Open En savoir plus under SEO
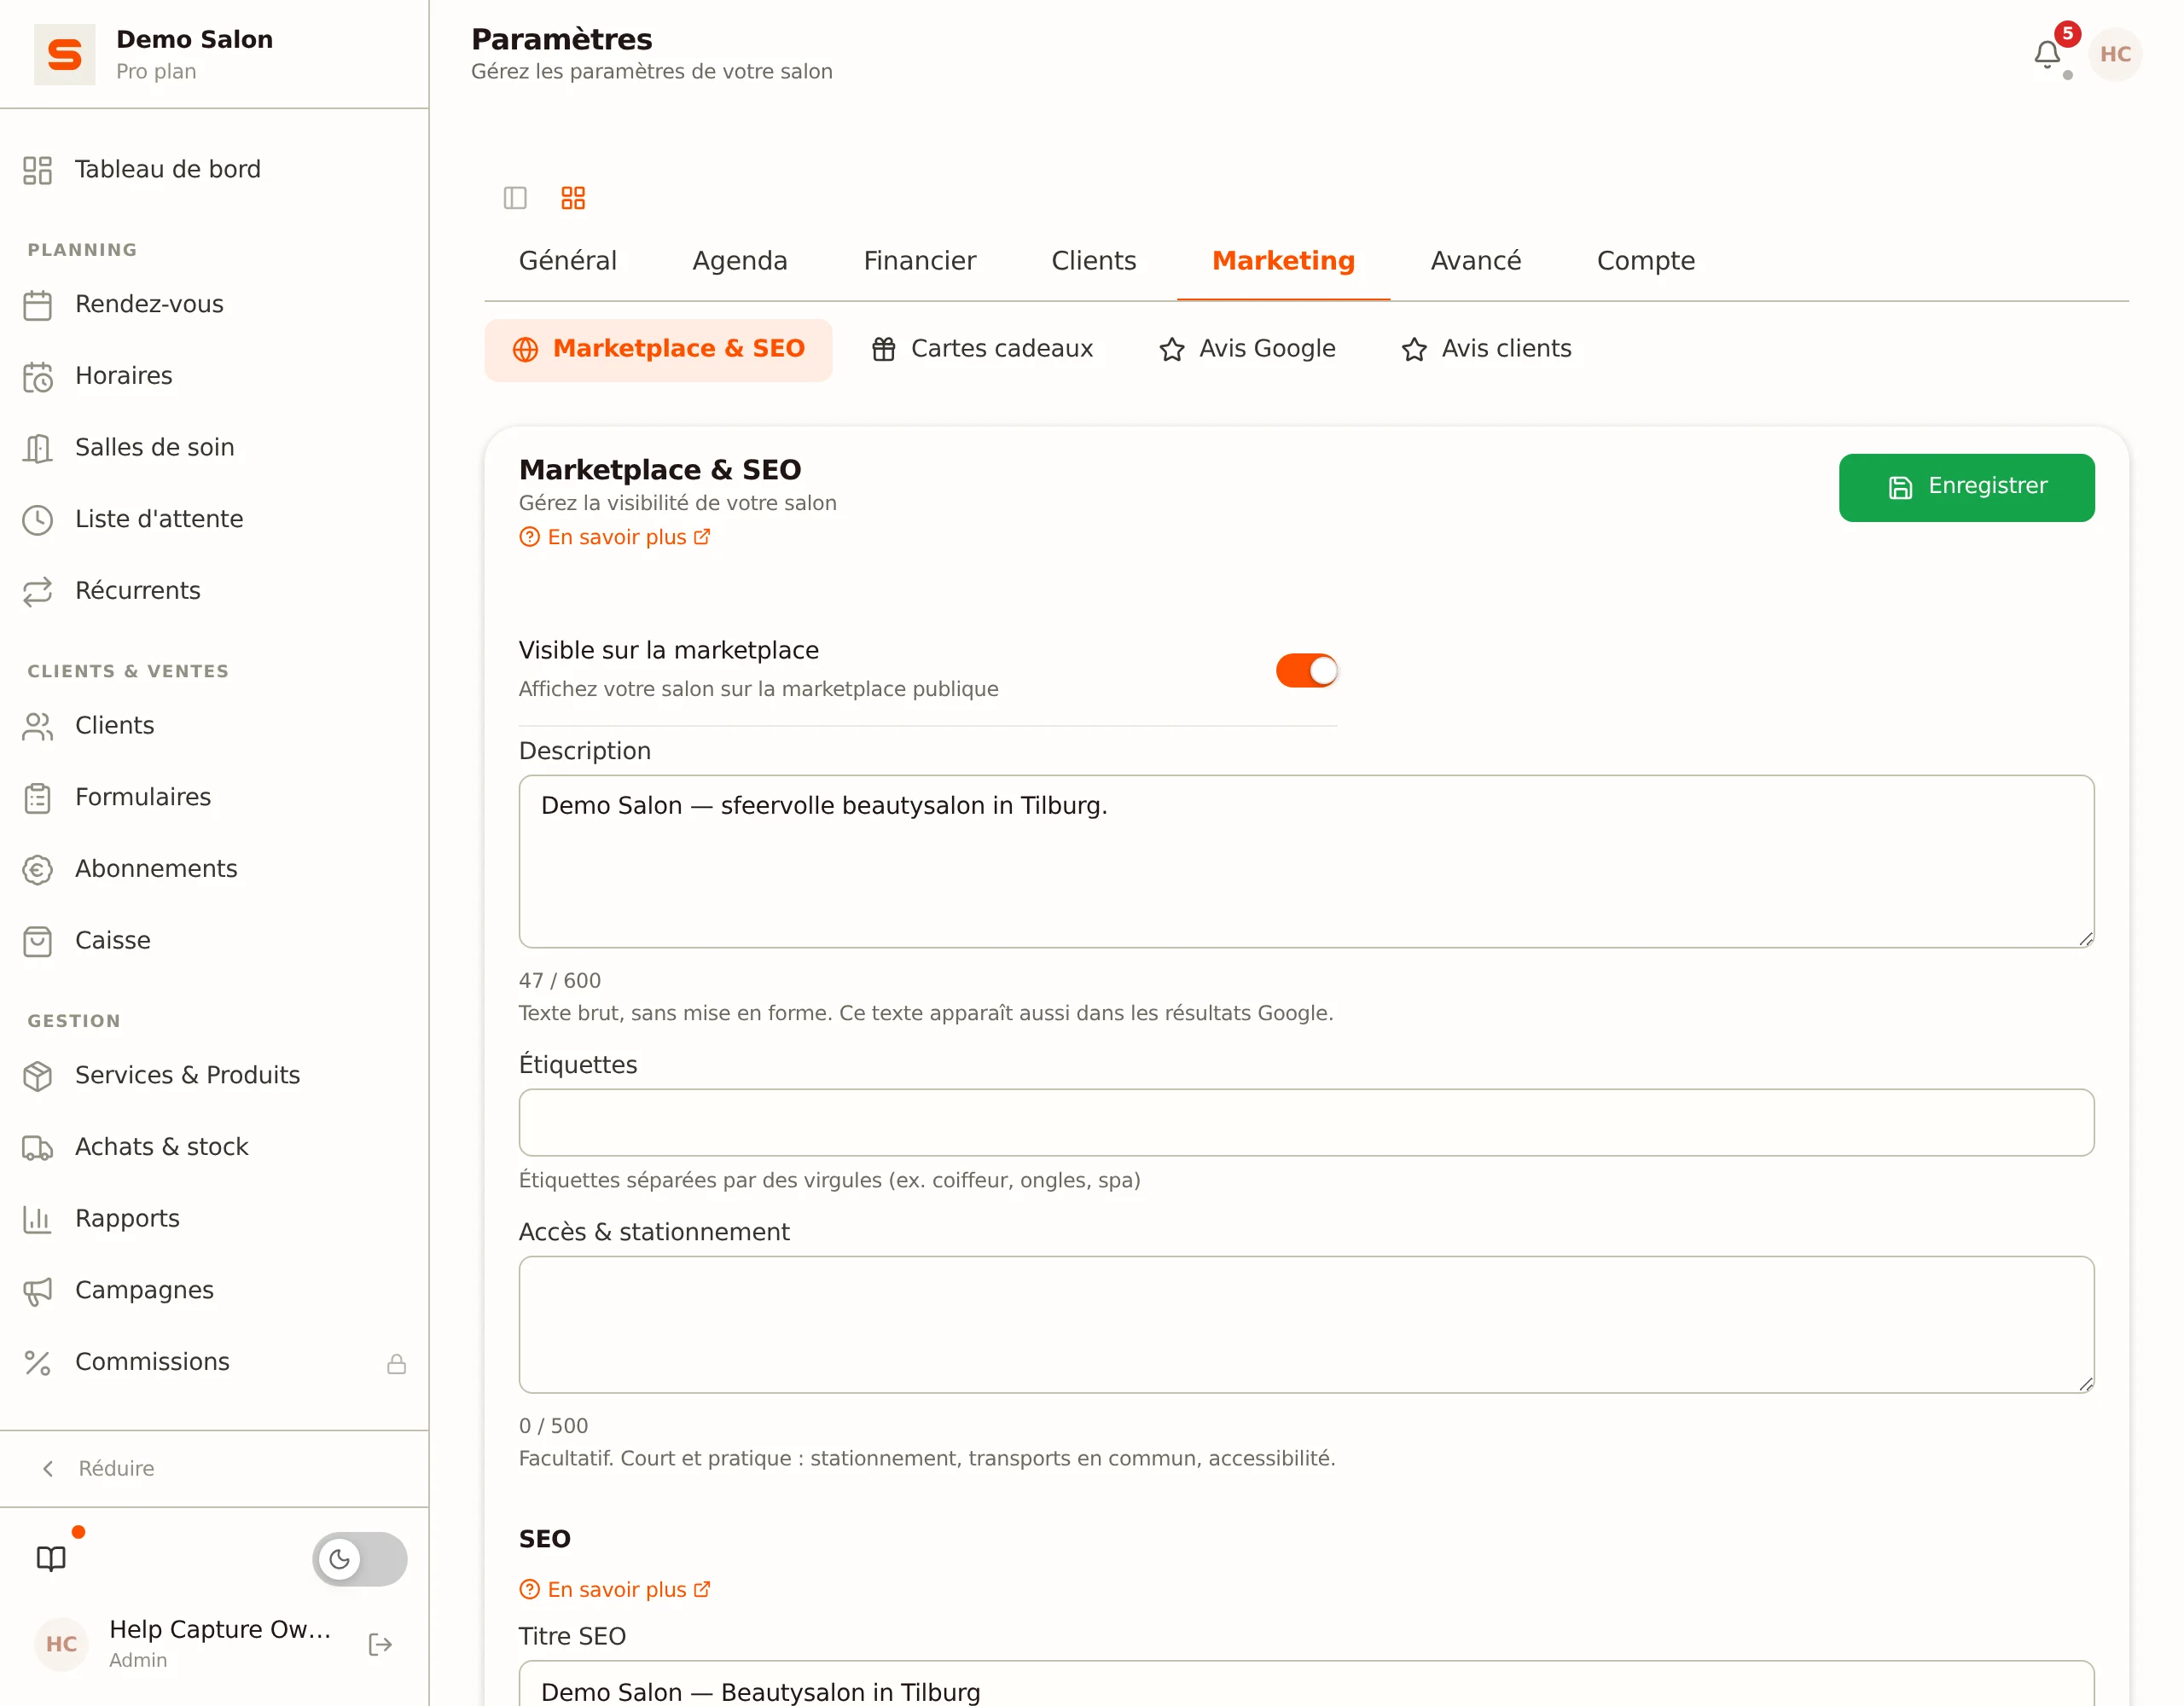The image size is (2184, 1706). [x=615, y=1589]
